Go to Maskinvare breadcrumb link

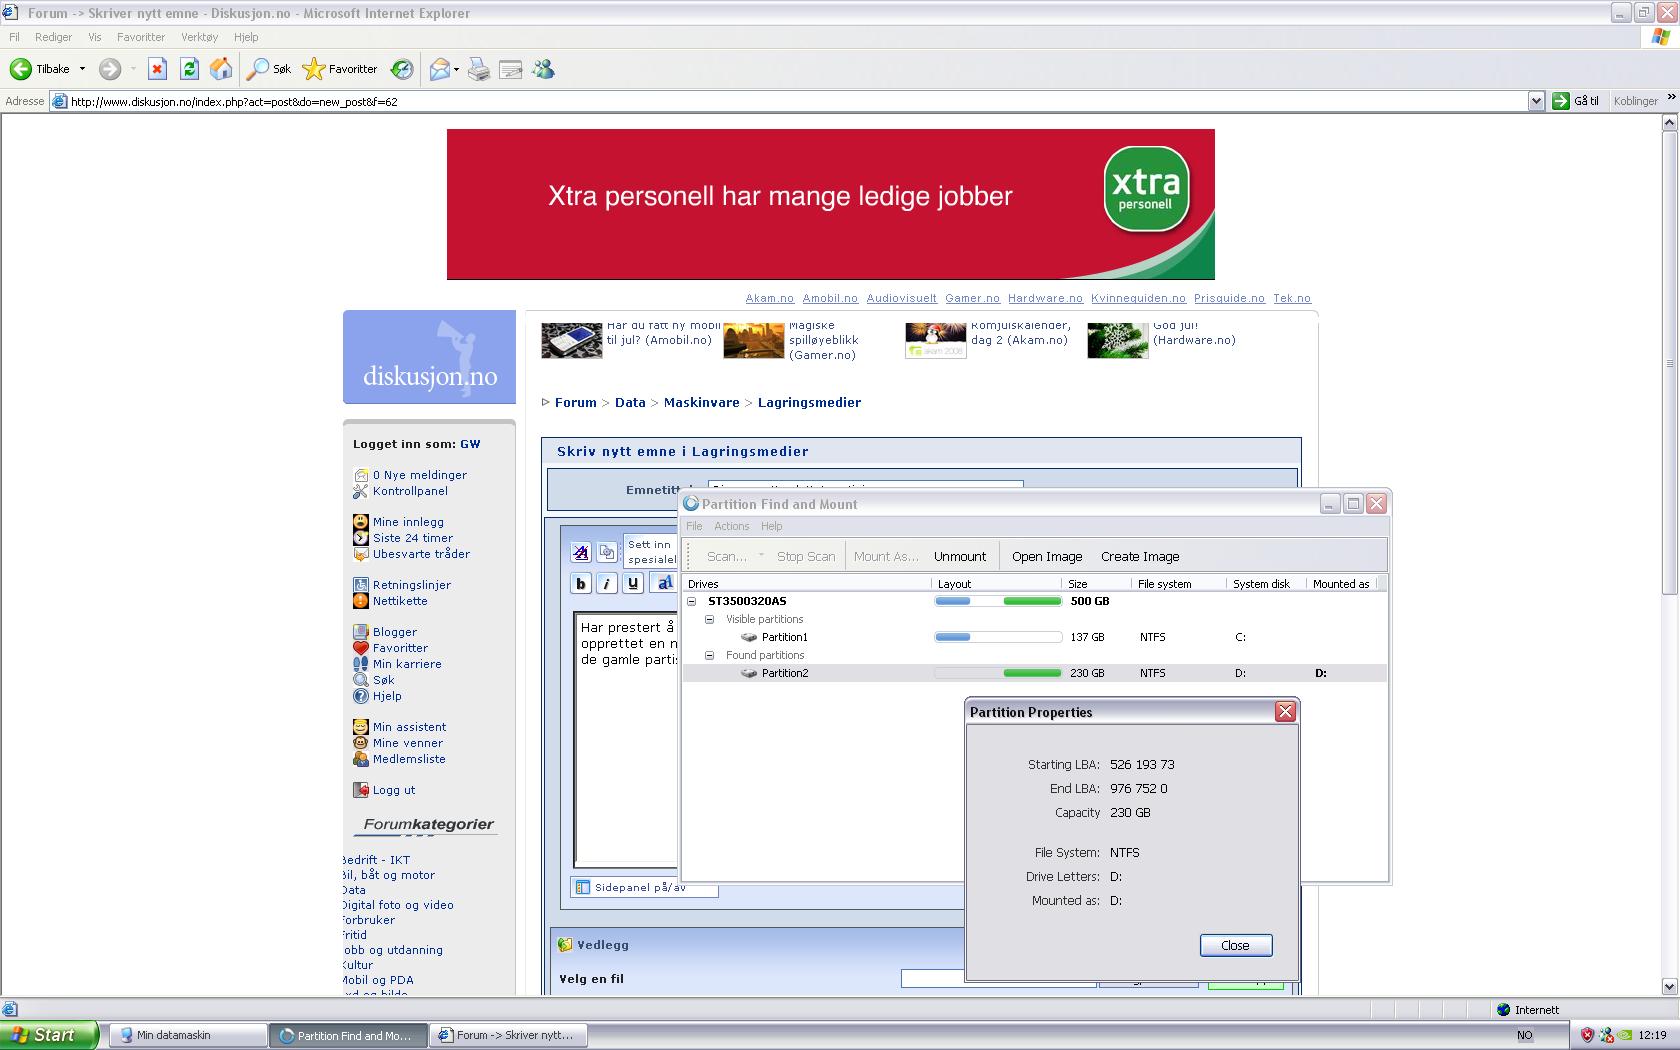tap(702, 402)
